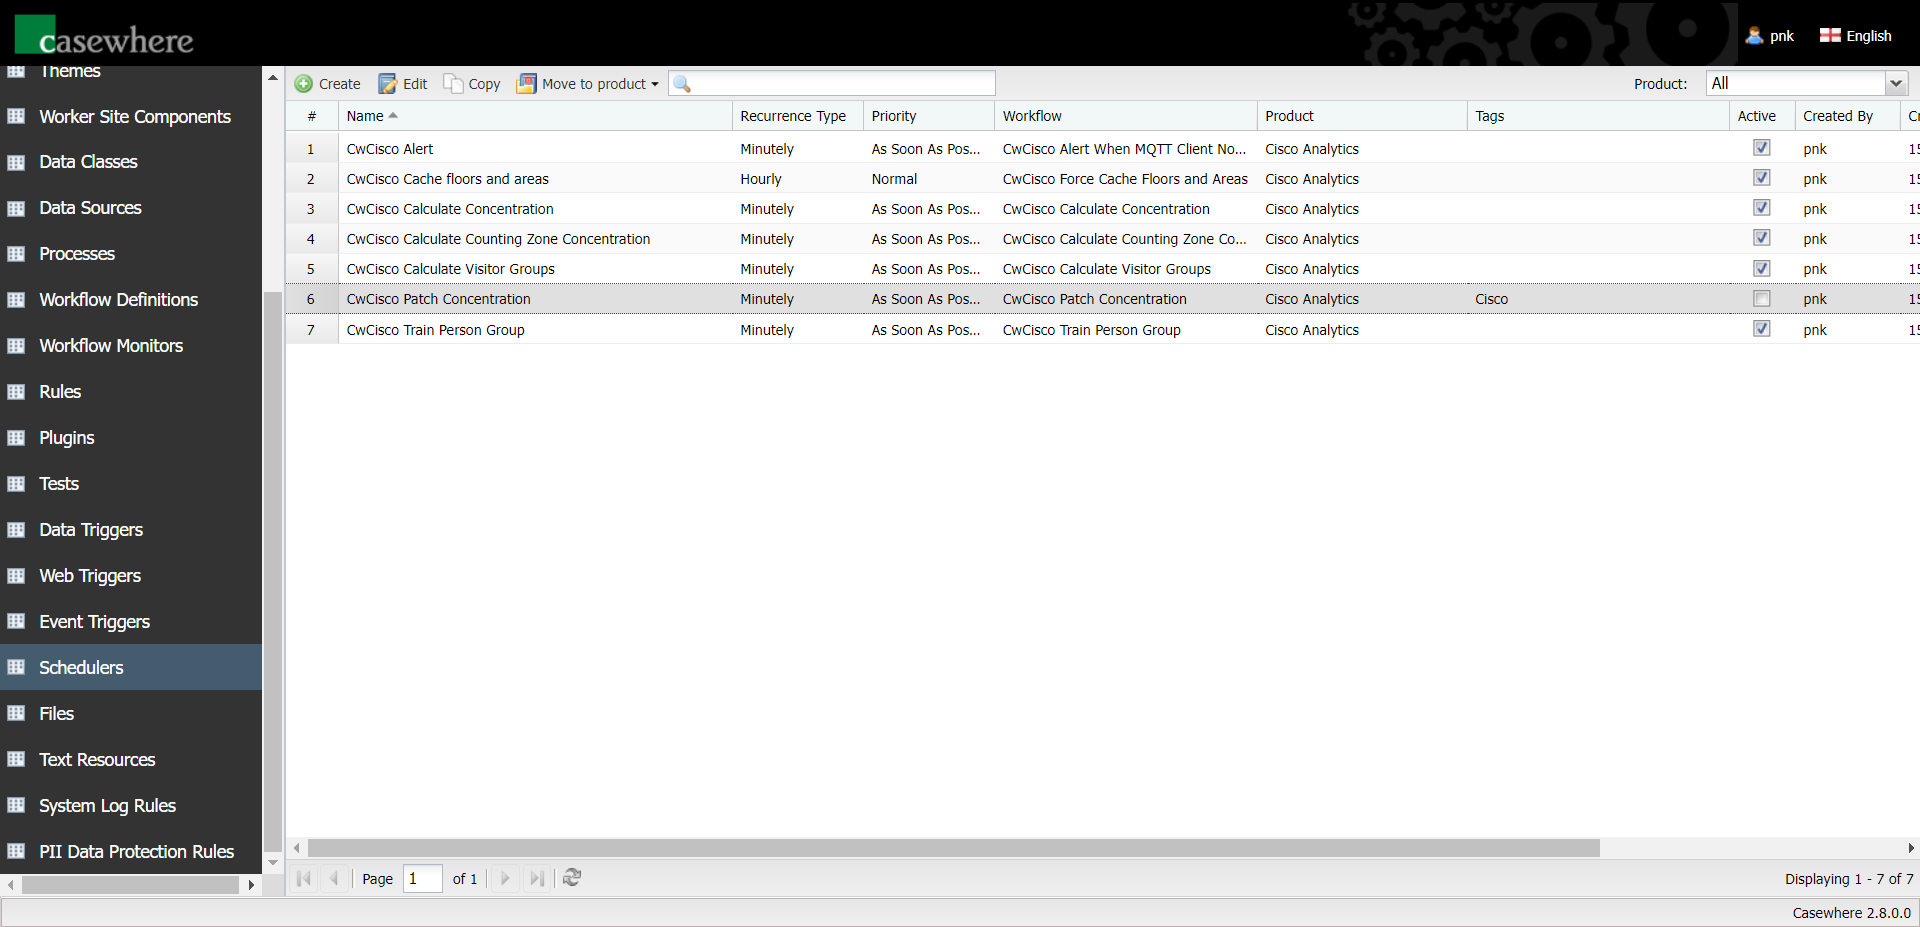Click the grid icon next to Data Triggers
The image size is (1920, 927).
tap(16, 530)
